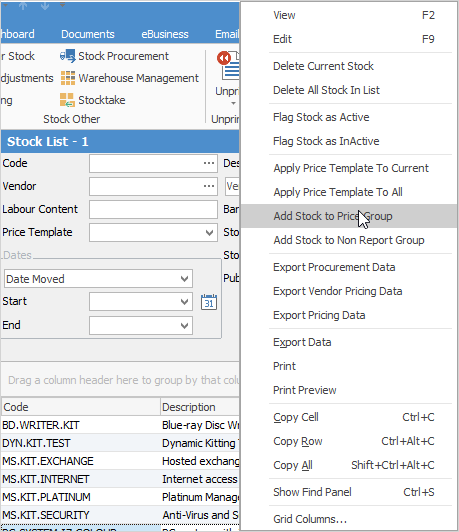Select Delete Current Stock

[x=349, y=66]
